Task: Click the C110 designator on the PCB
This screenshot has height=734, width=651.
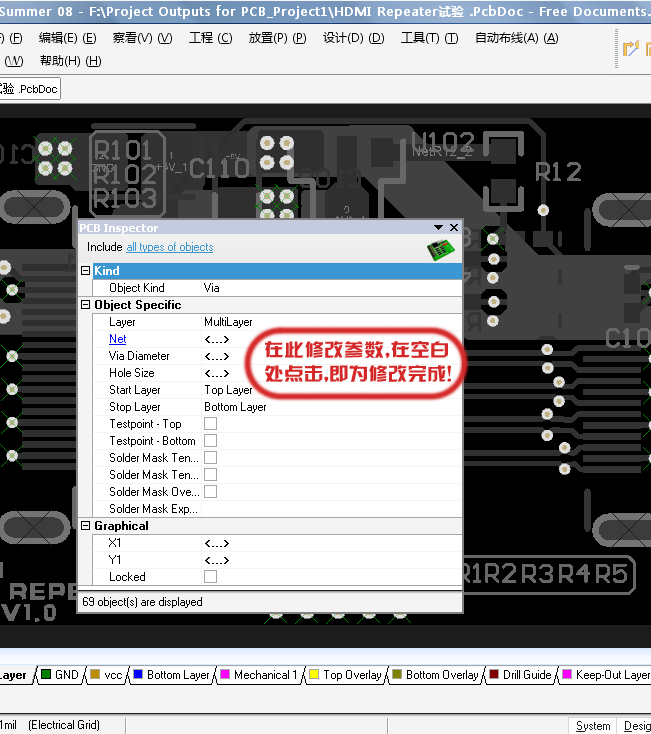Action: tap(219, 168)
